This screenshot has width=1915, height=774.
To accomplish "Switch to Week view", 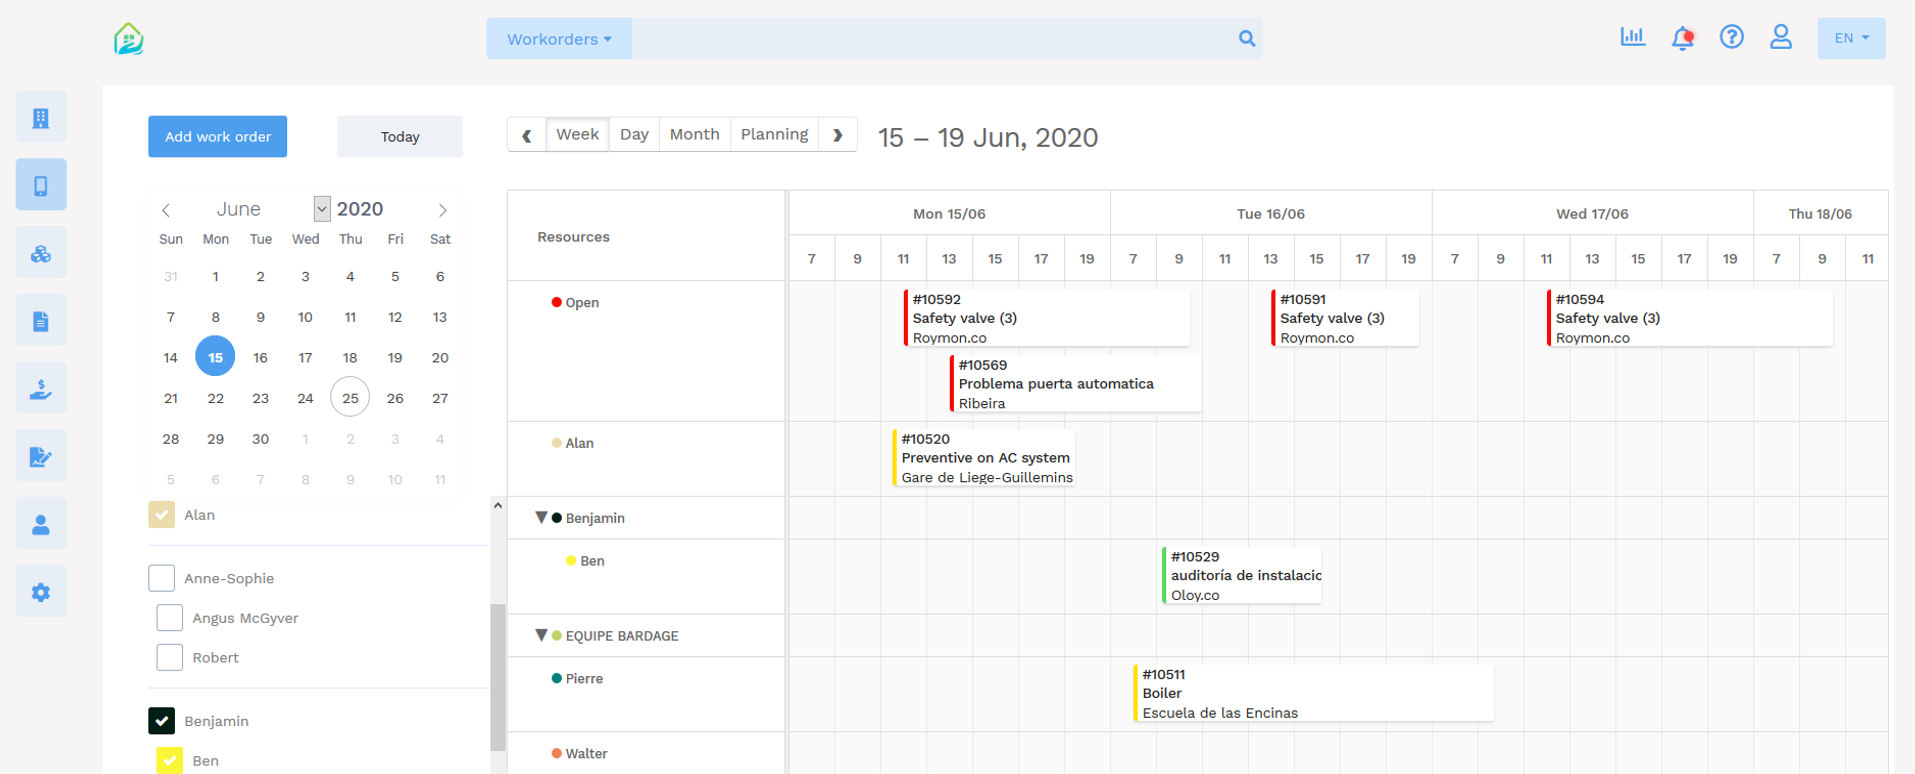I will [x=578, y=135].
